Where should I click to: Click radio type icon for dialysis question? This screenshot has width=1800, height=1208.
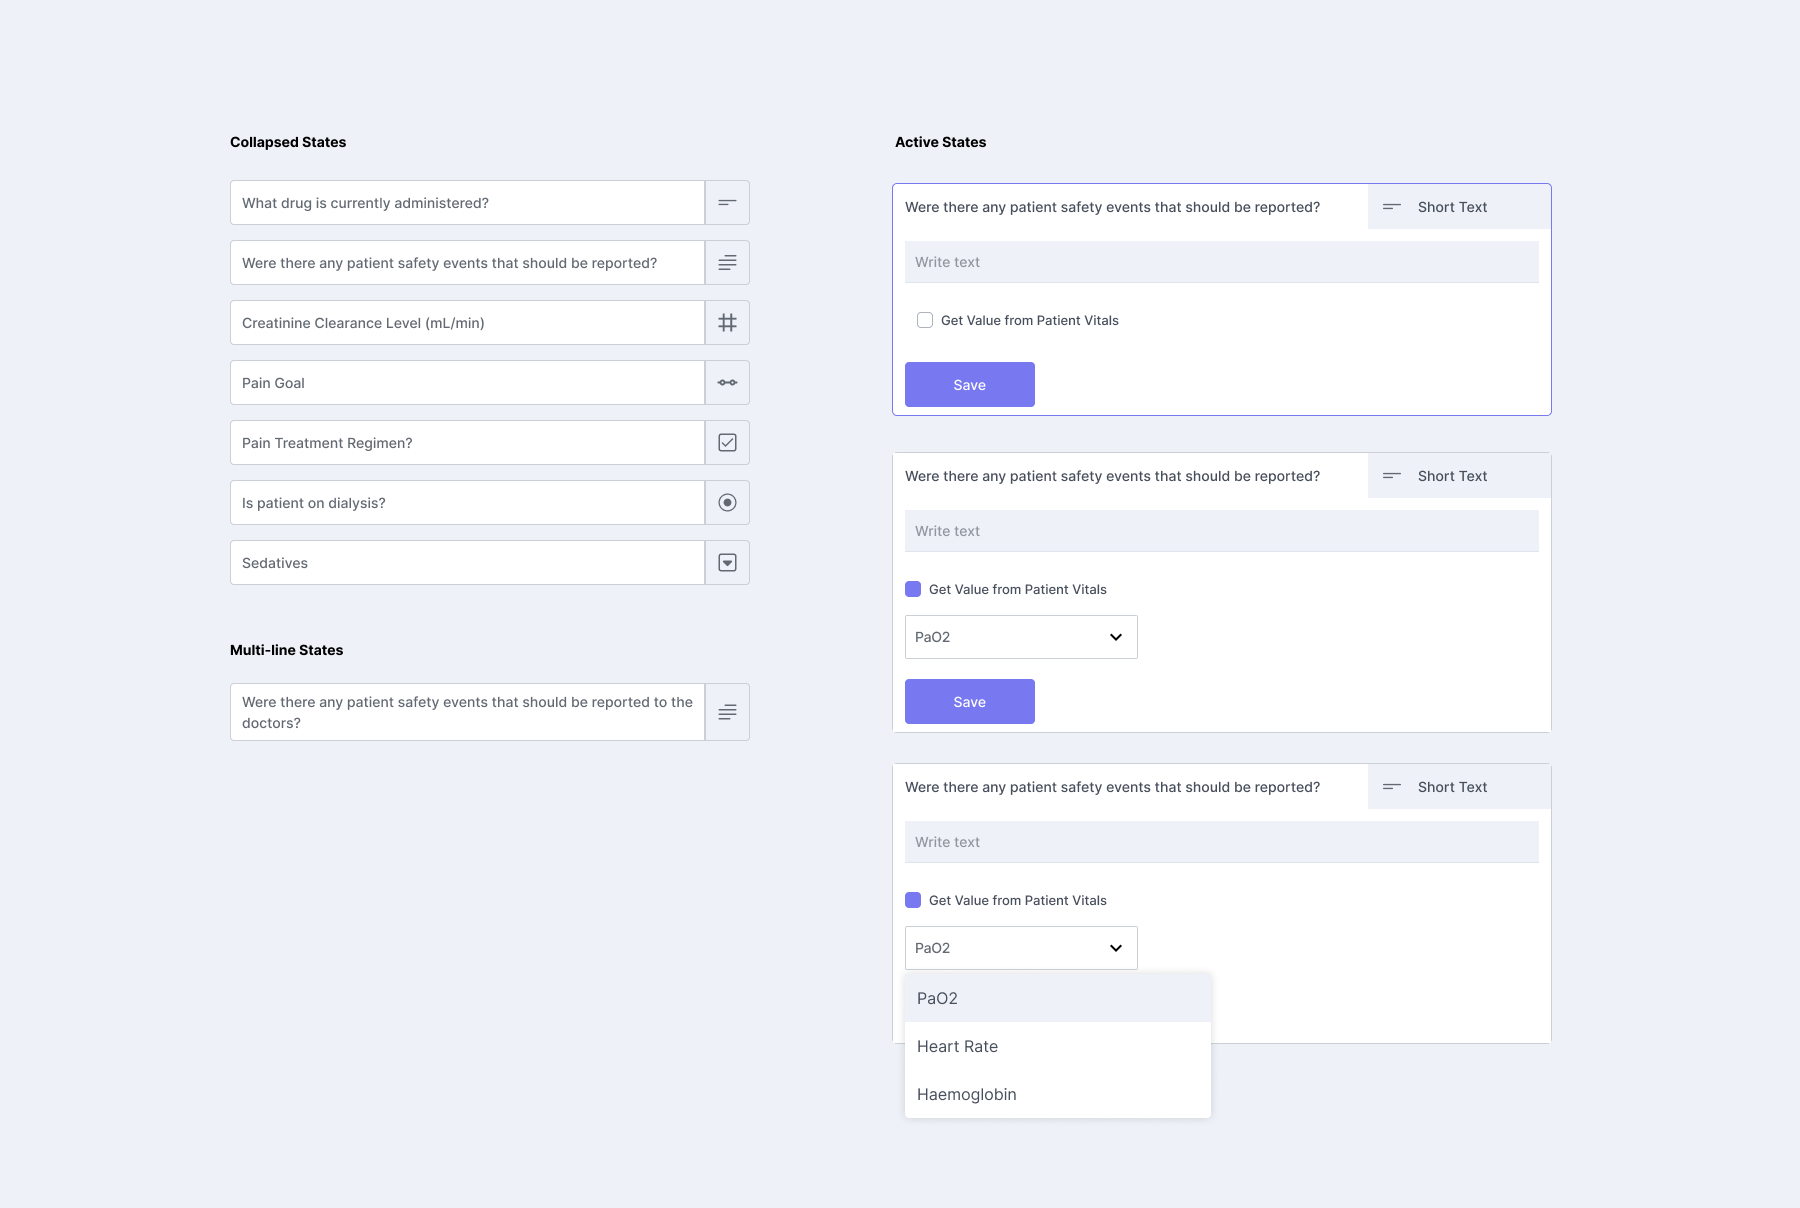(727, 503)
